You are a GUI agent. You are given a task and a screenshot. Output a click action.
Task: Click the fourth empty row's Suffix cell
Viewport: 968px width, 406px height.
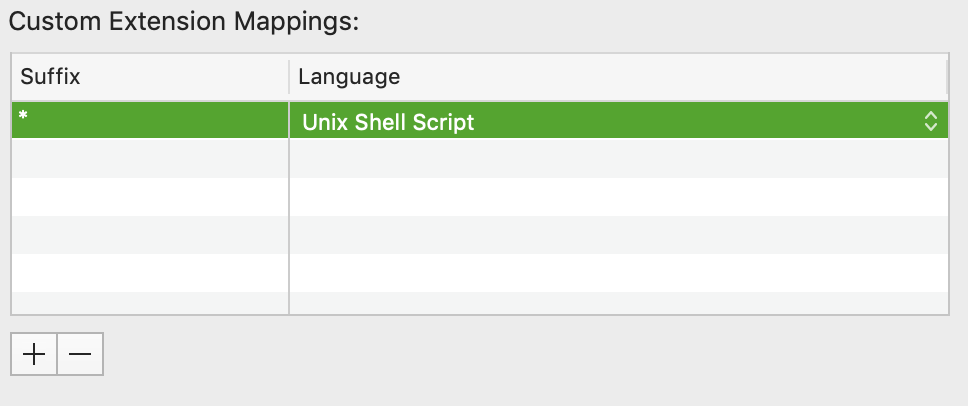click(150, 272)
